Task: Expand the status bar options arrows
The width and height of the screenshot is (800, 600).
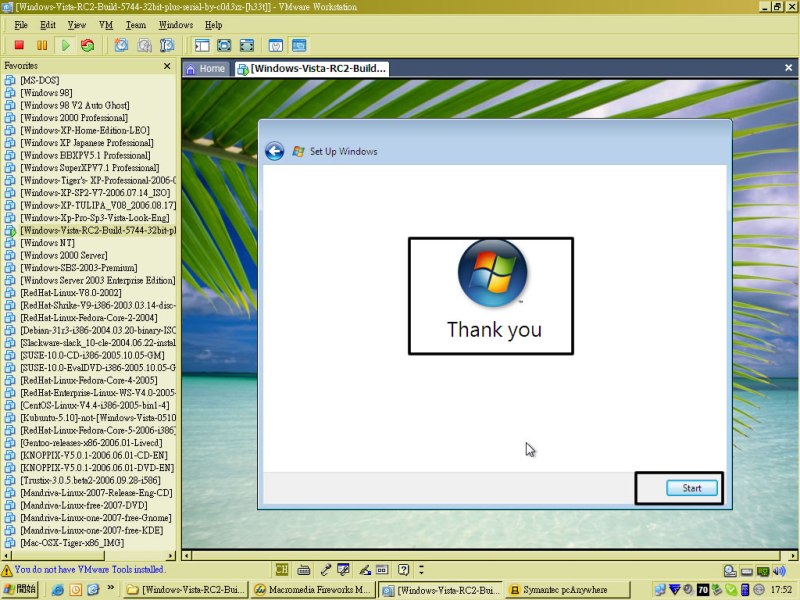Action: tap(421, 569)
